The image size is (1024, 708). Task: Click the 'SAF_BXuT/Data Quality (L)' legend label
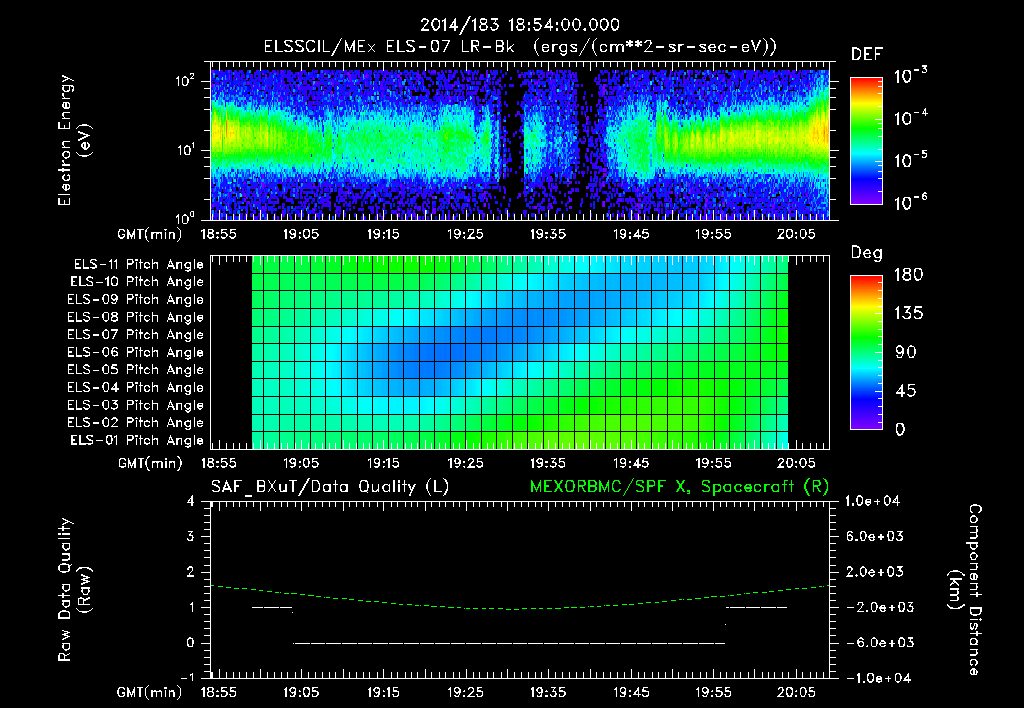(330, 487)
